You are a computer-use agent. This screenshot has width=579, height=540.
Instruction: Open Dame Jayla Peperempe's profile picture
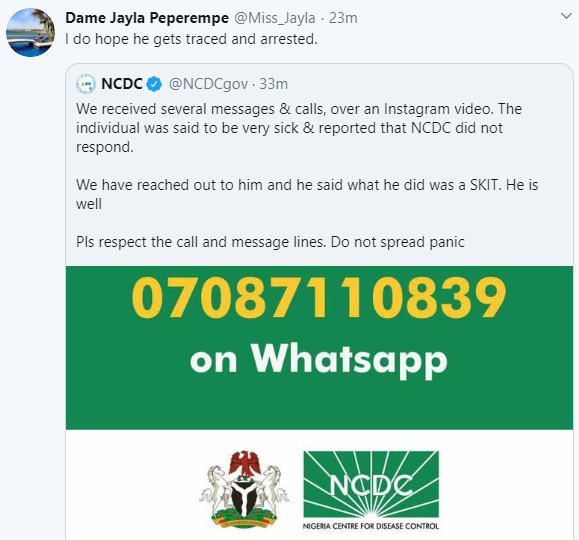(30, 33)
